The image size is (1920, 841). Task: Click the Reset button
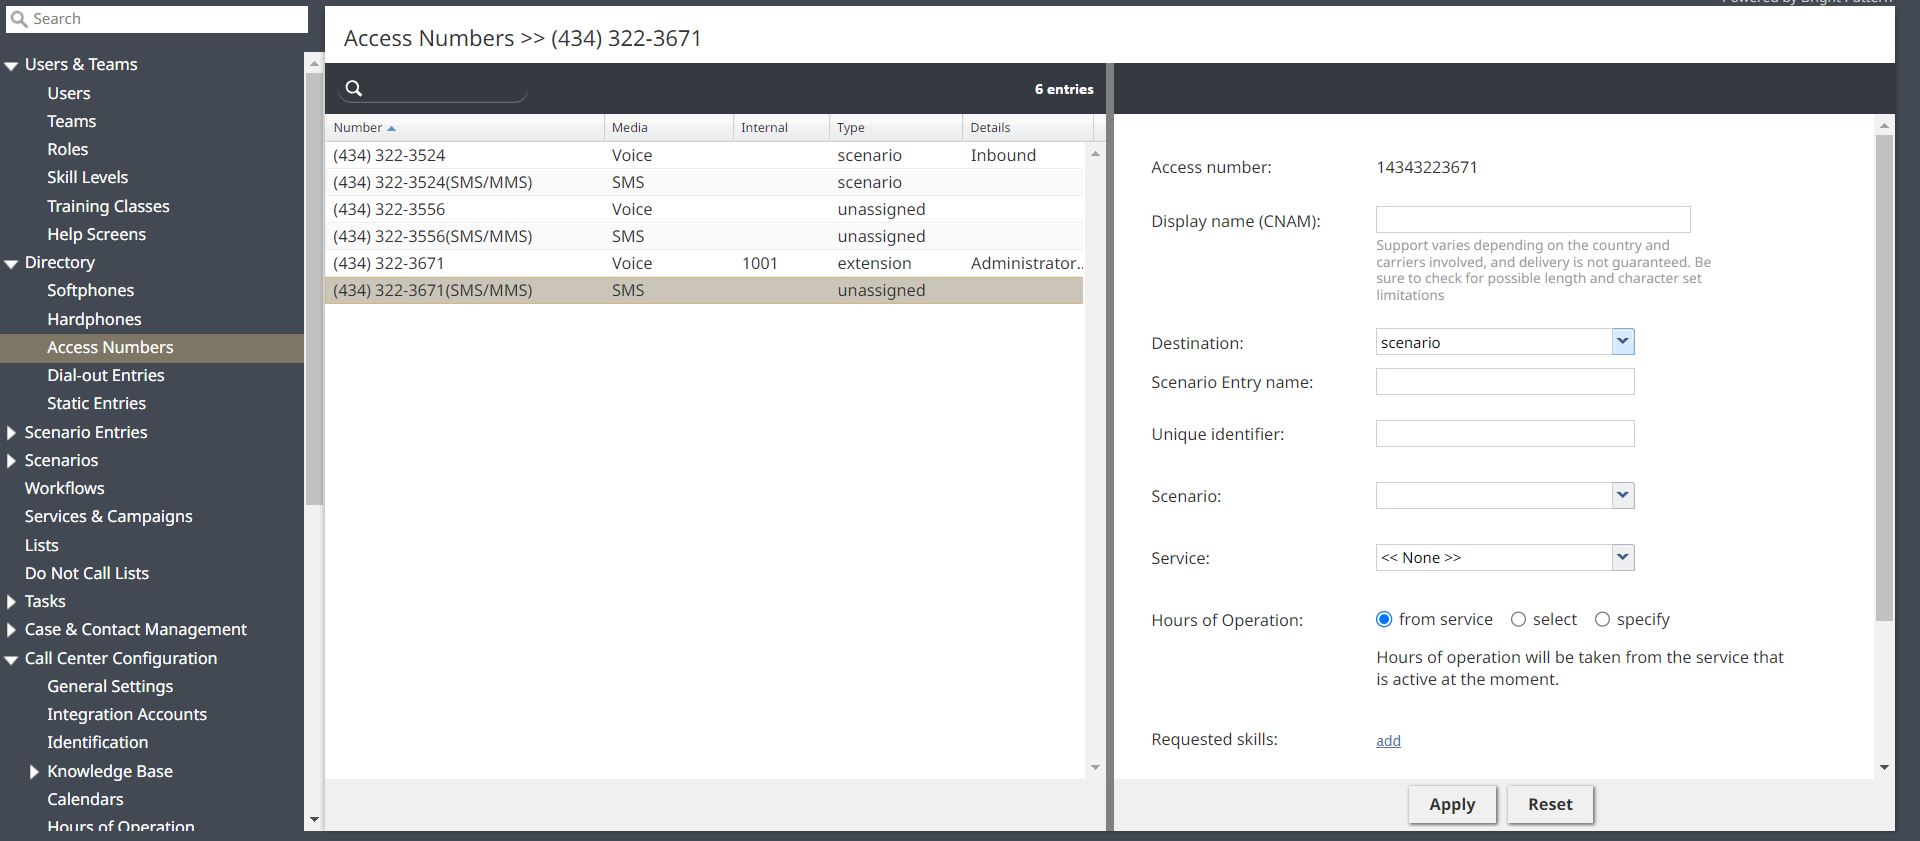1550,804
